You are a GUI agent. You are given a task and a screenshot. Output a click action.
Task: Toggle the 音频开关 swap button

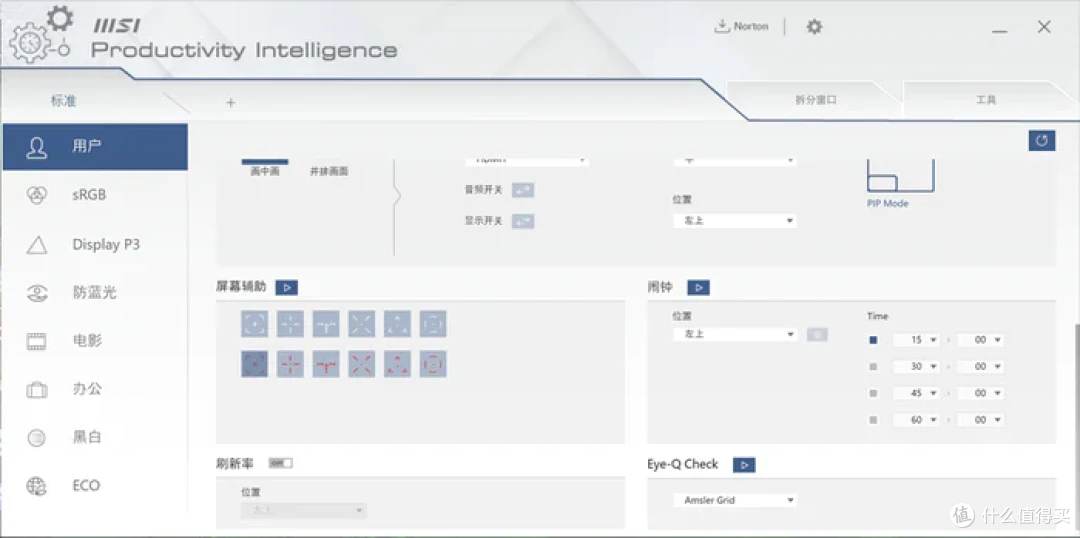pos(523,190)
